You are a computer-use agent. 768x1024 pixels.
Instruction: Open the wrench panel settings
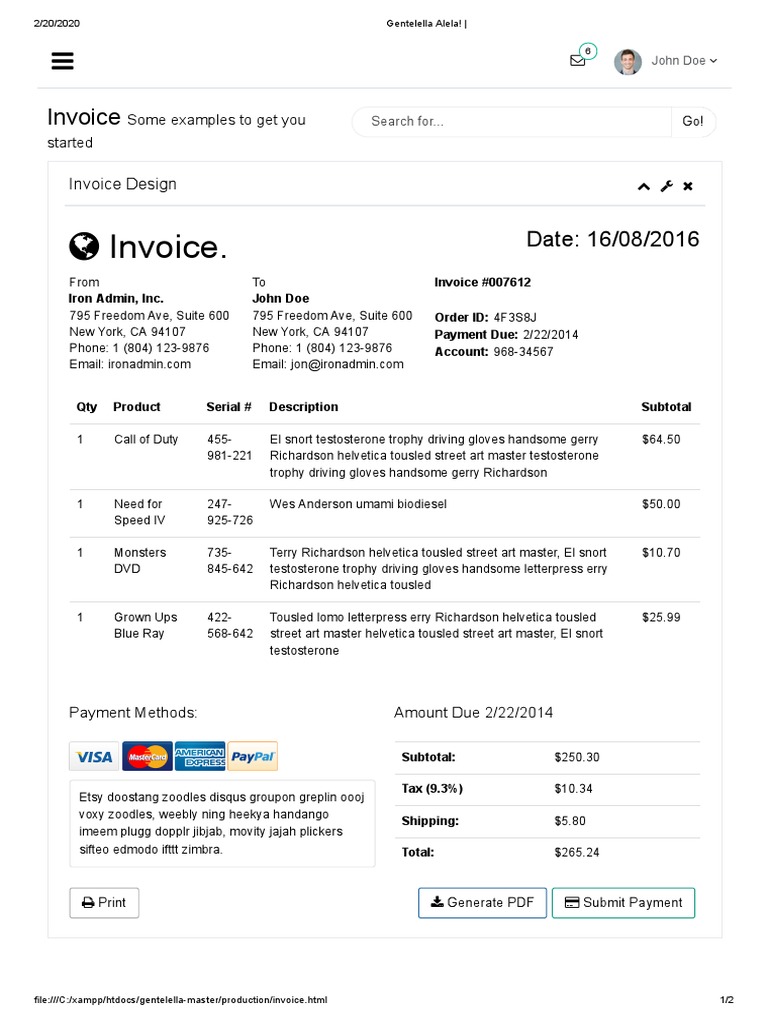[666, 186]
